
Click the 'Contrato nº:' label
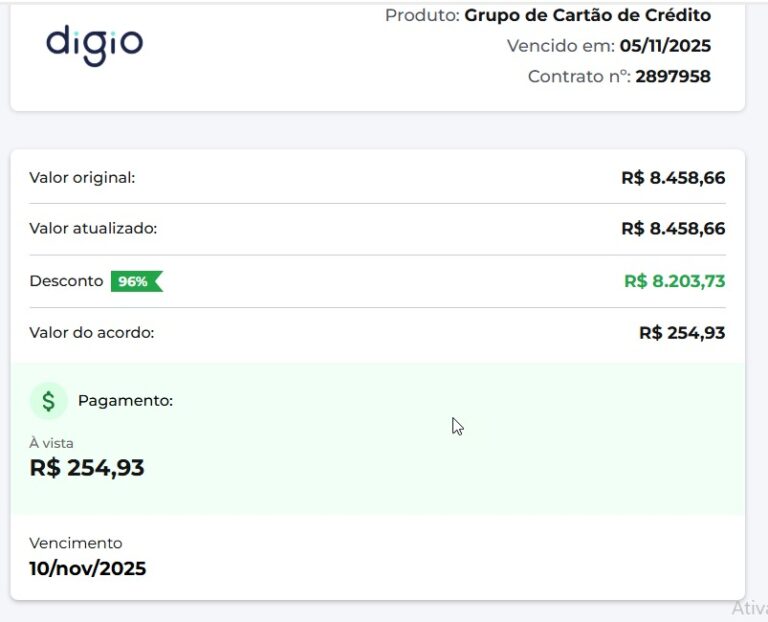pyautogui.click(x=579, y=76)
